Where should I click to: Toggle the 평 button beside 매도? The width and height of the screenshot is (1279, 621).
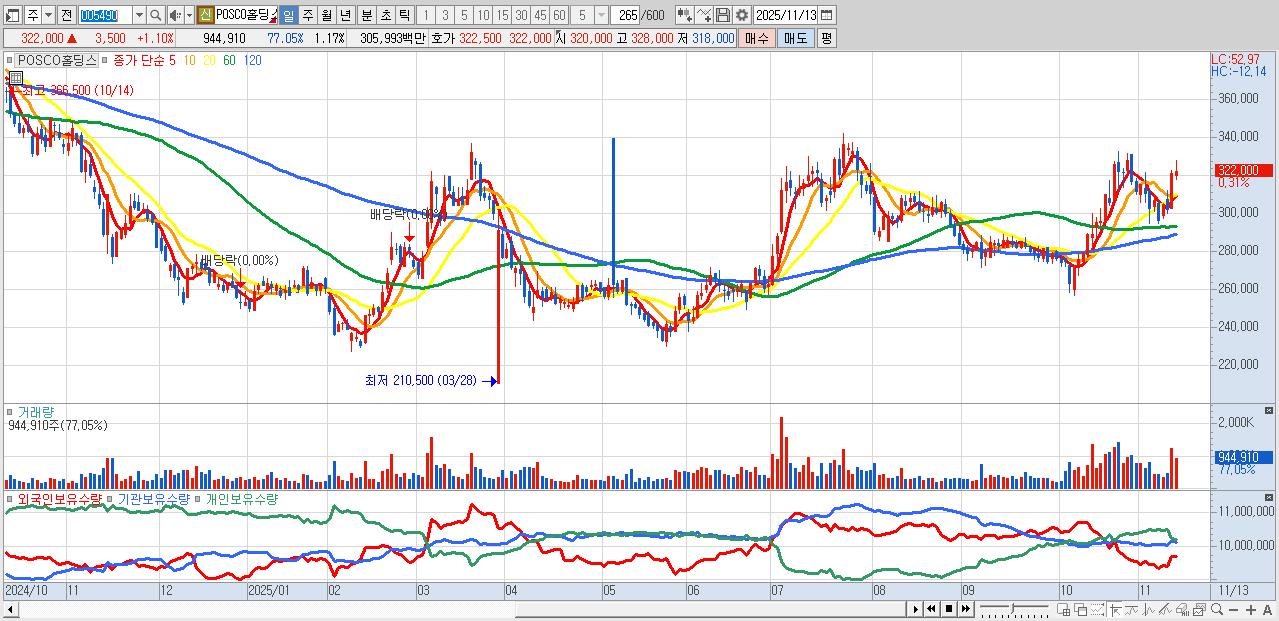point(826,38)
